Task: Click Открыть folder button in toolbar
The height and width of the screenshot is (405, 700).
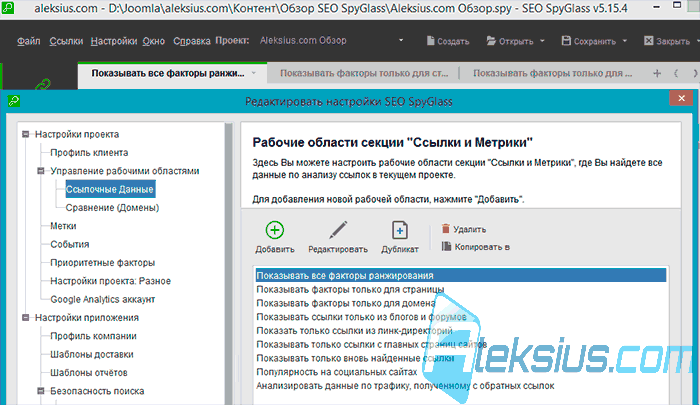Action: tap(510, 41)
